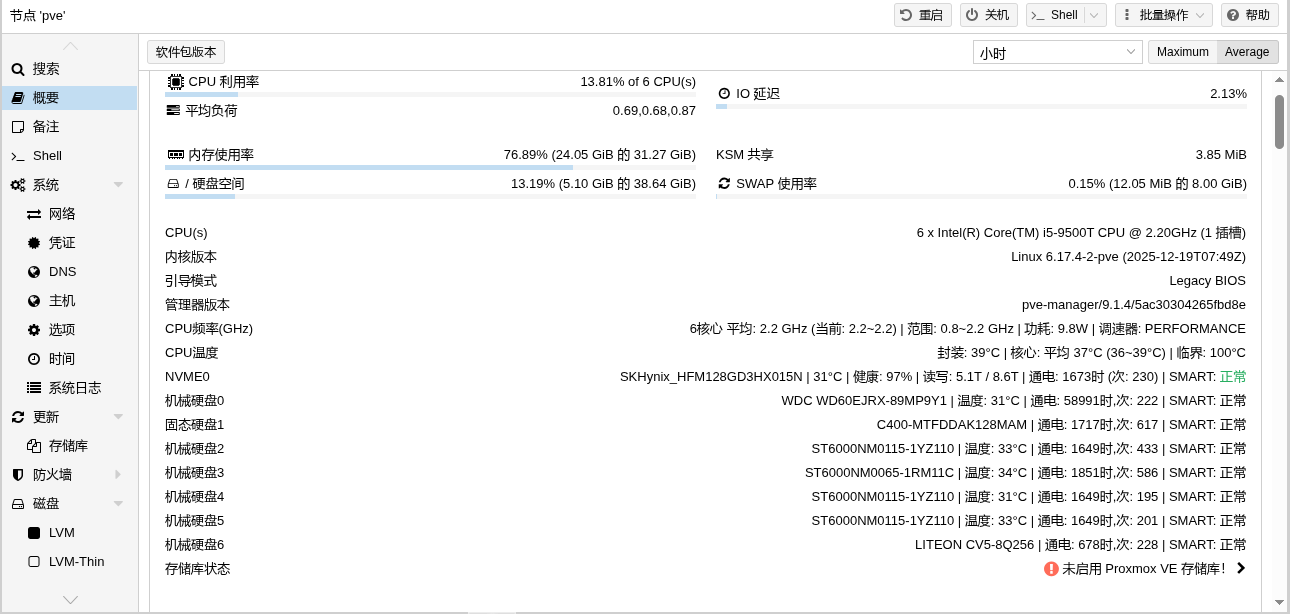Select 主机 hosts in sidebar
The height and width of the screenshot is (614, 1290).
coord(62,301)
